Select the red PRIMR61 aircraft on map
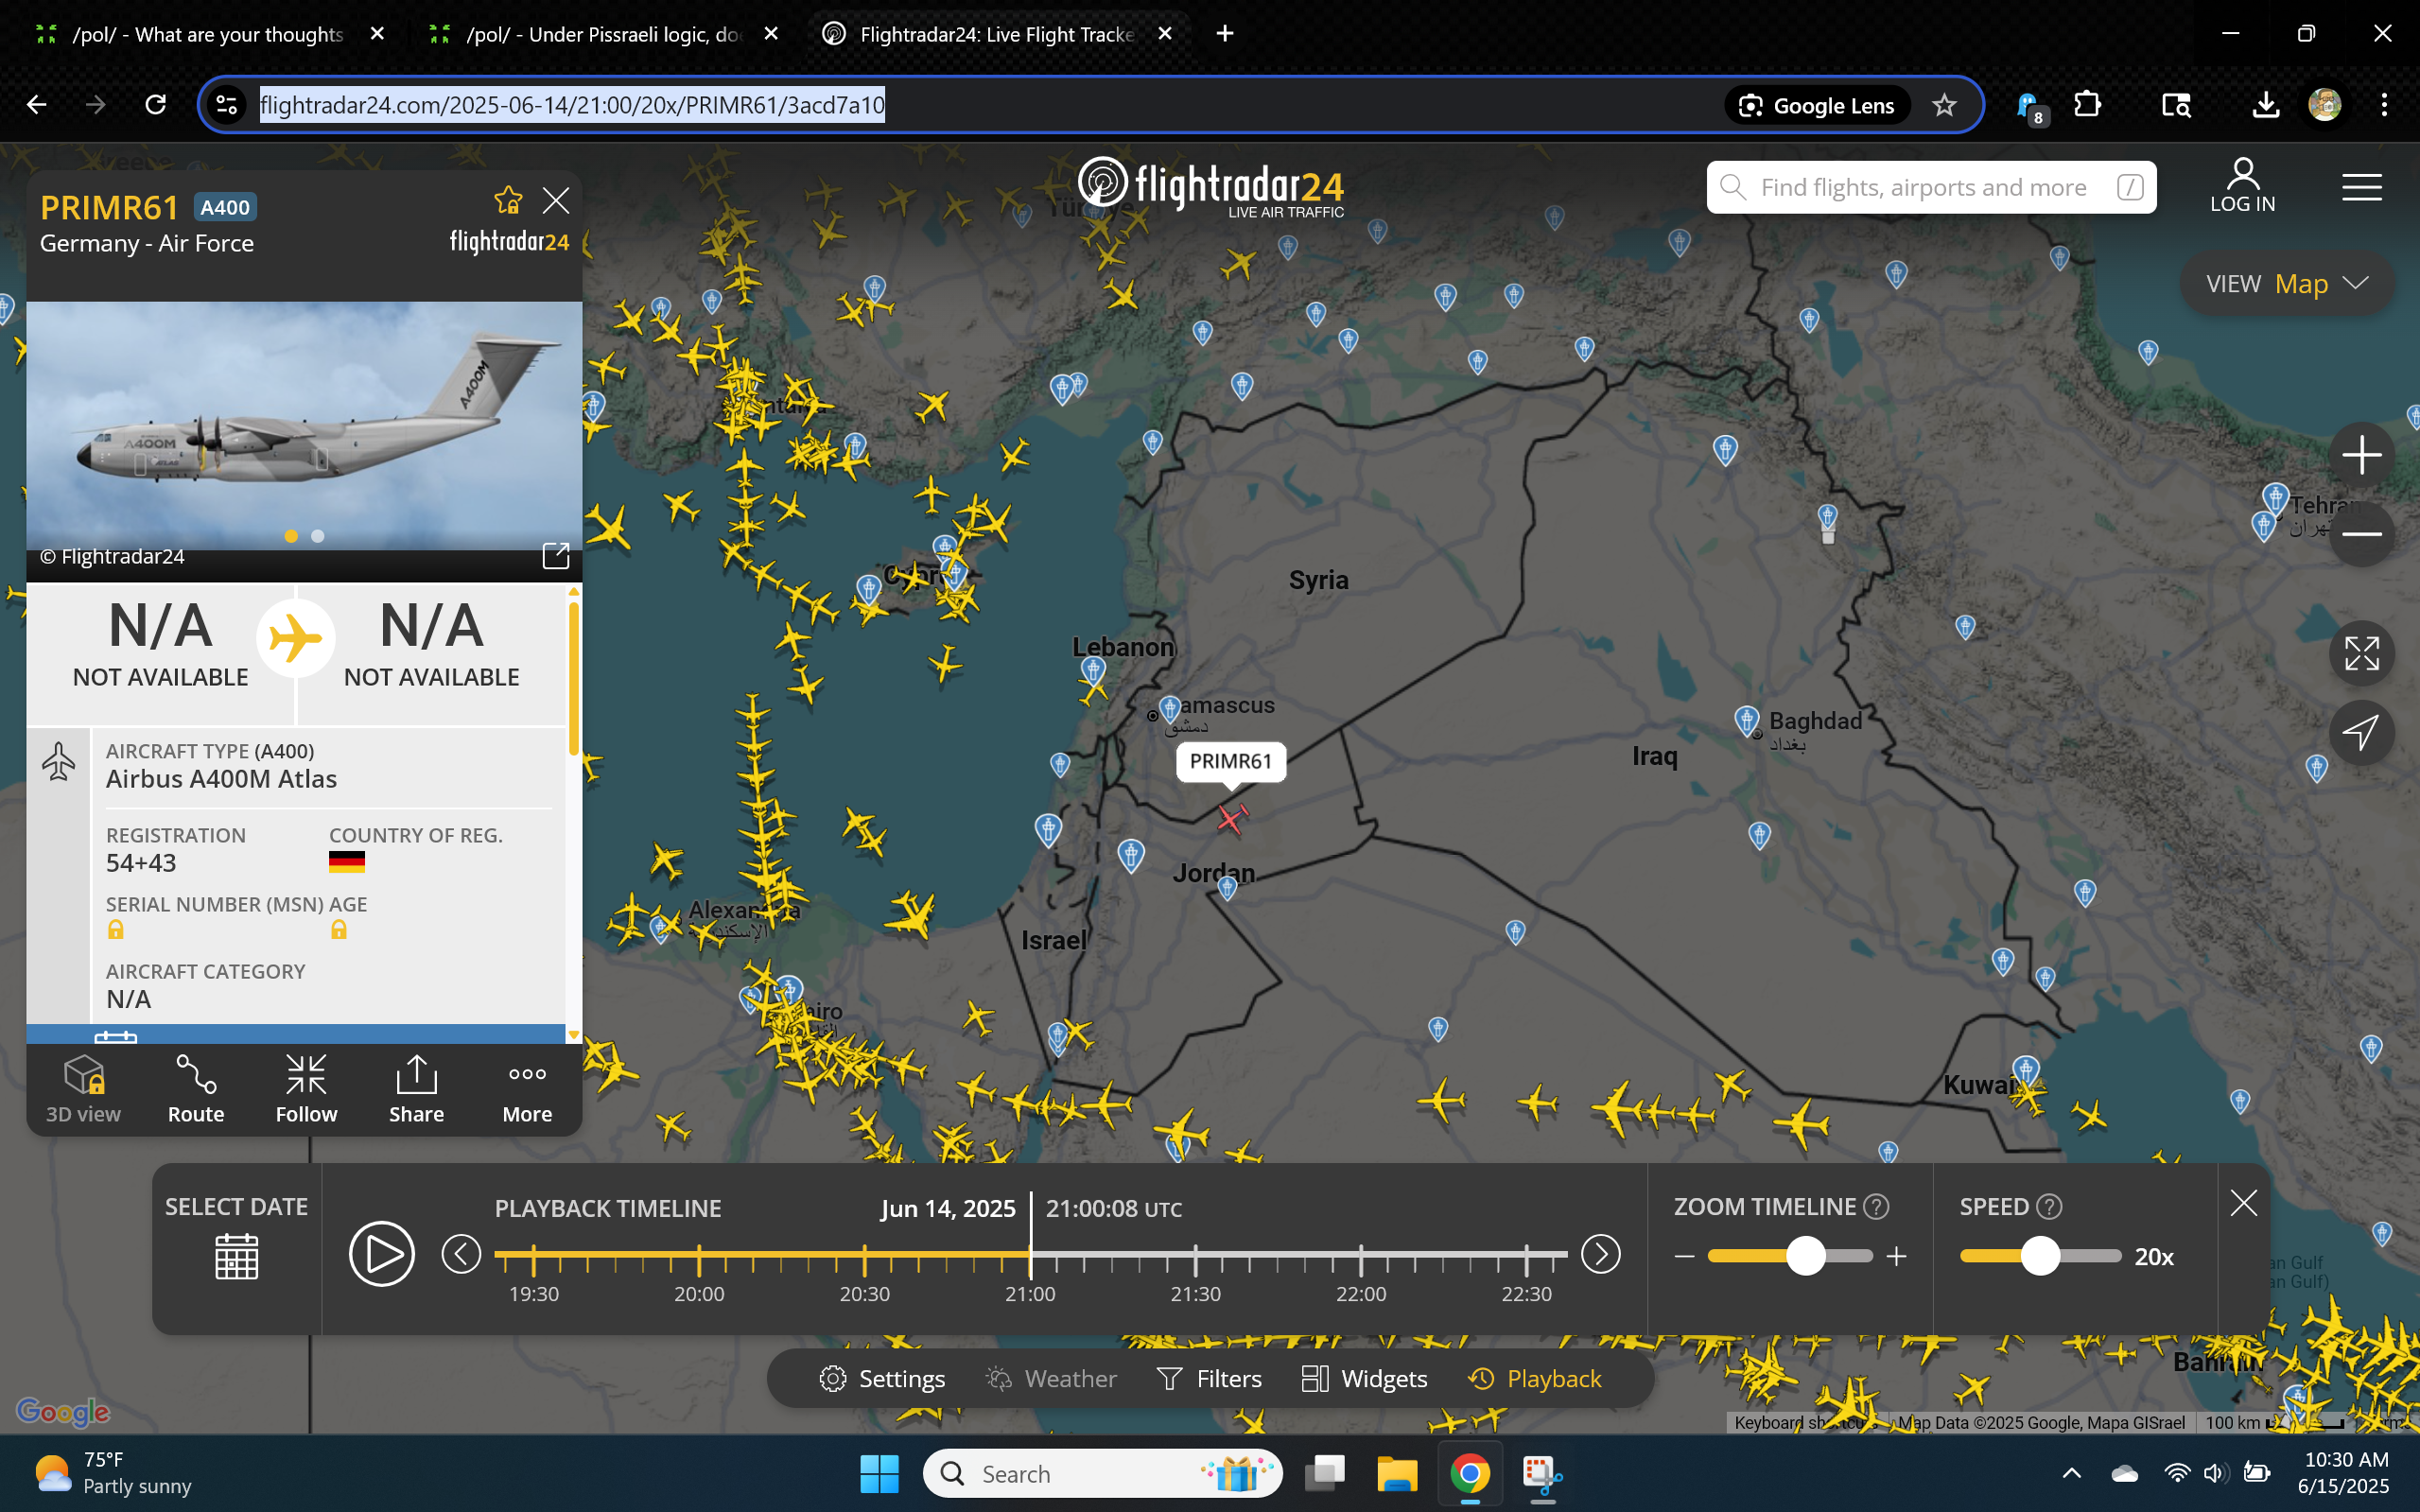Viewport: 2420px width, 1512px height. [x=1231, y=818]
